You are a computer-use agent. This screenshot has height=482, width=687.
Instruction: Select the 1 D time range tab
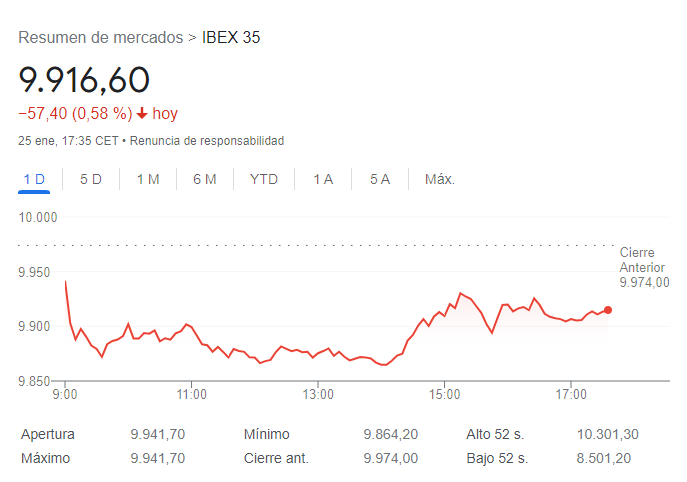[34, 179]
